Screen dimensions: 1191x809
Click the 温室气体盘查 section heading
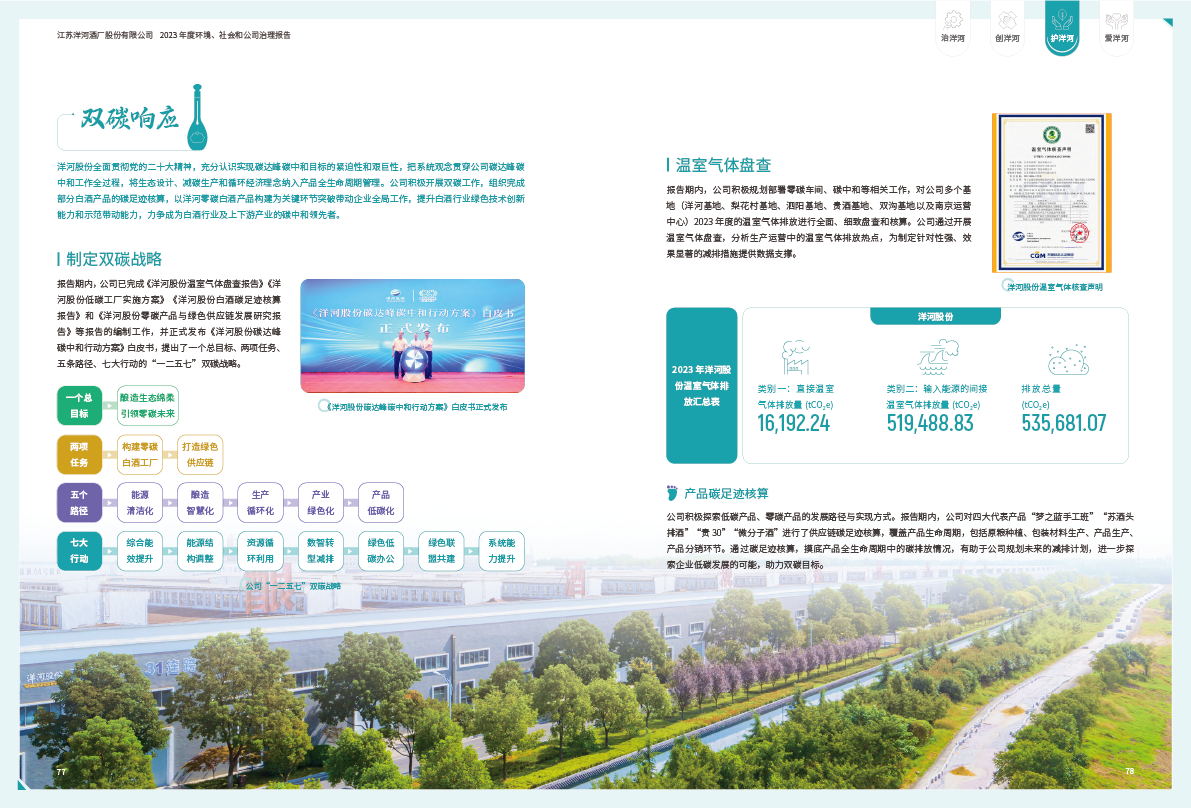point(723,165)
